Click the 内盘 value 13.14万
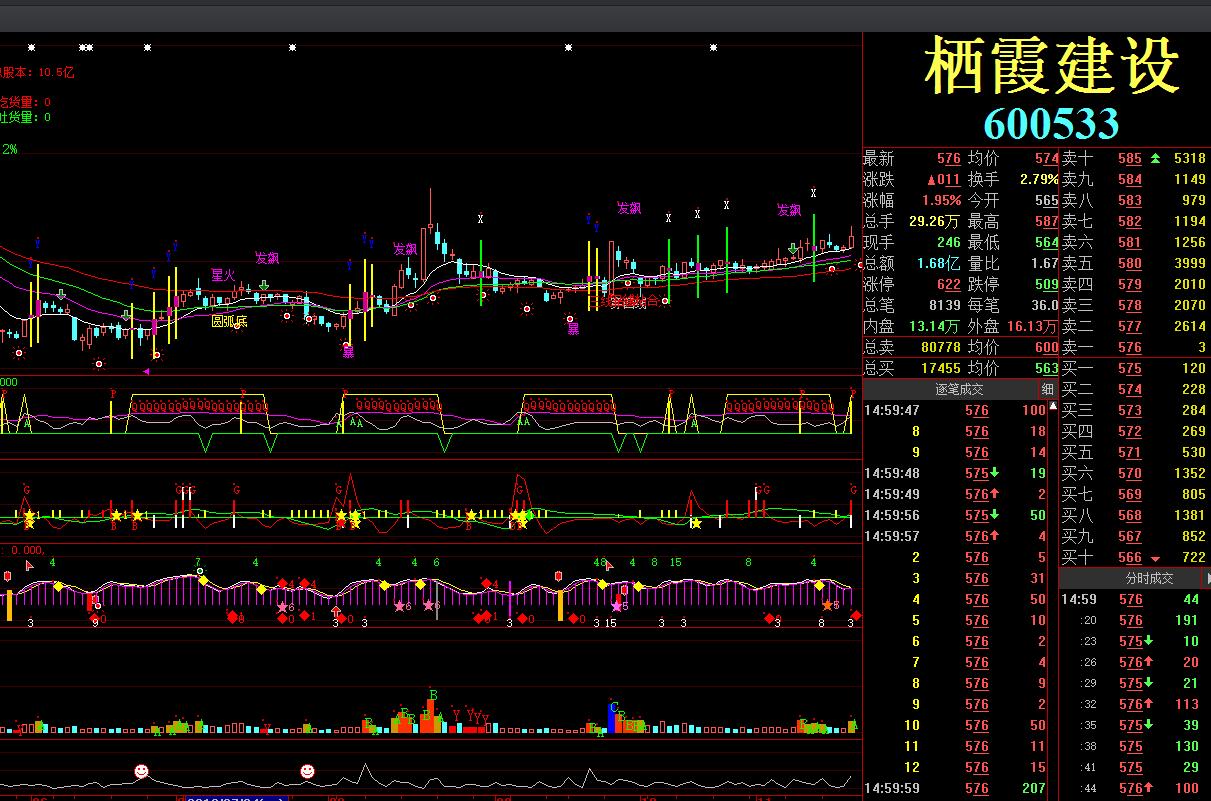1211x801 pixels. pyautogui.click(x=934, y=326)
